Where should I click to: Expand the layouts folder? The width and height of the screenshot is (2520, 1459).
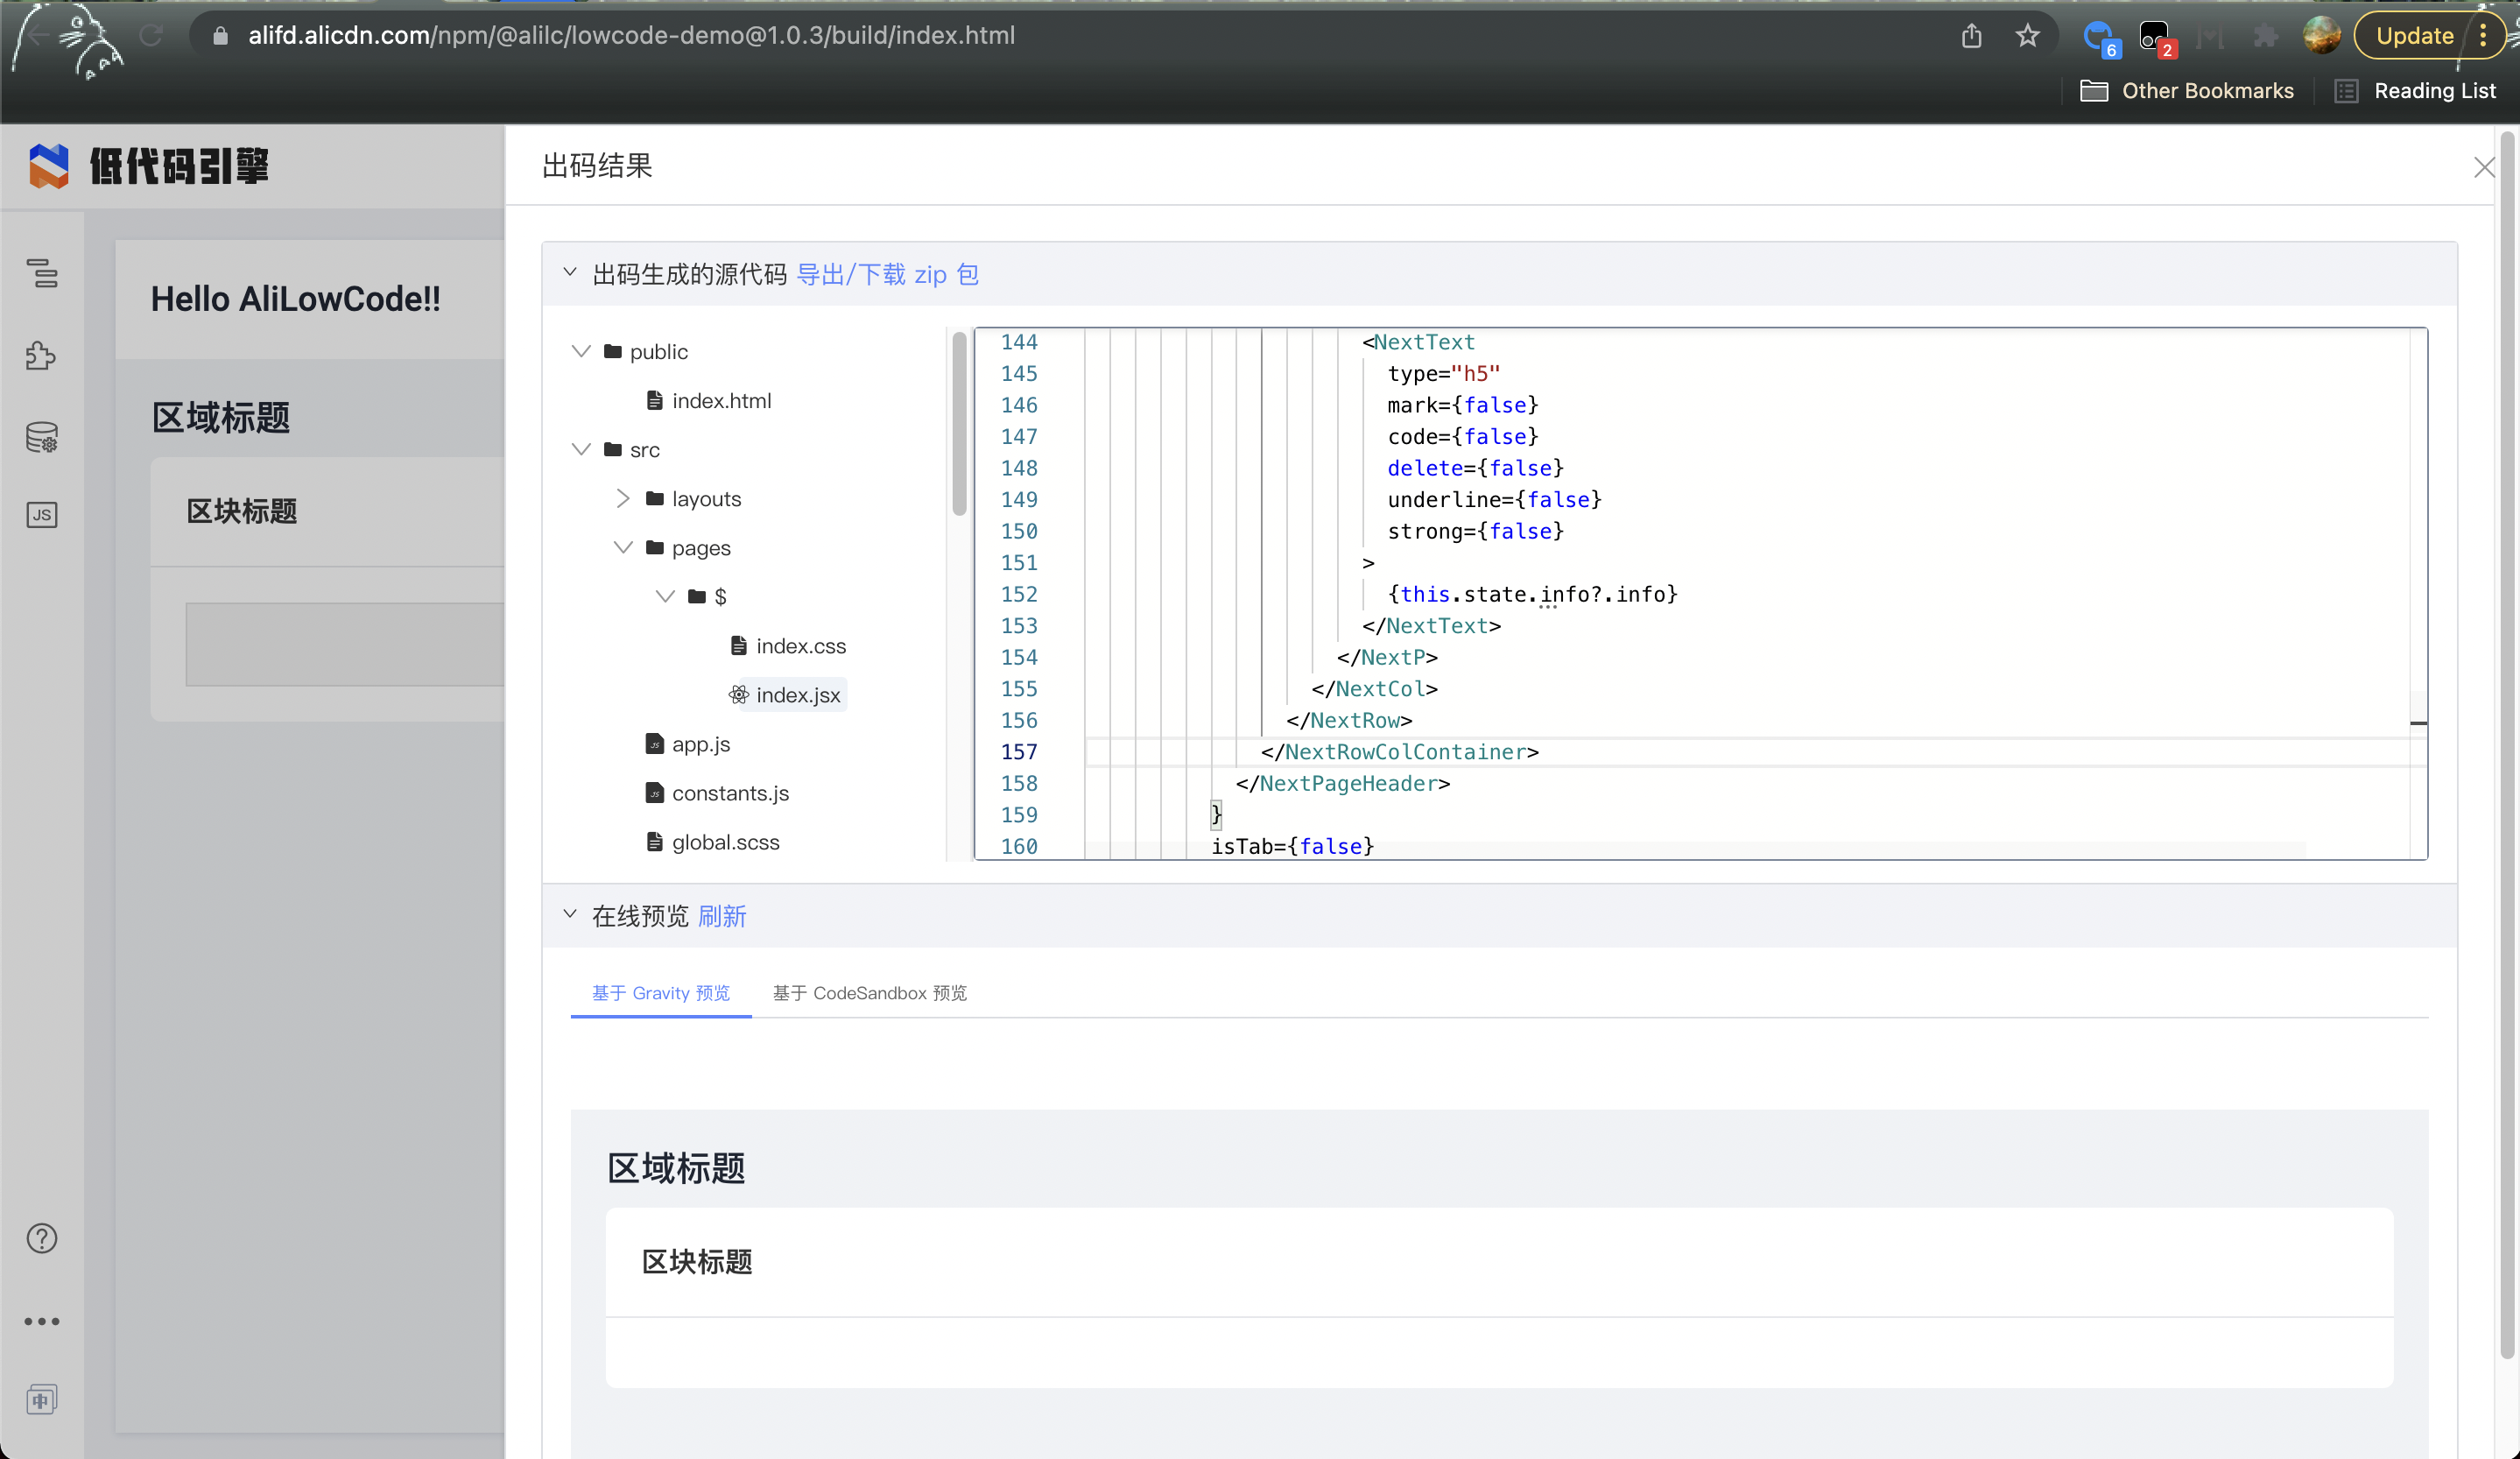[623, 498]
